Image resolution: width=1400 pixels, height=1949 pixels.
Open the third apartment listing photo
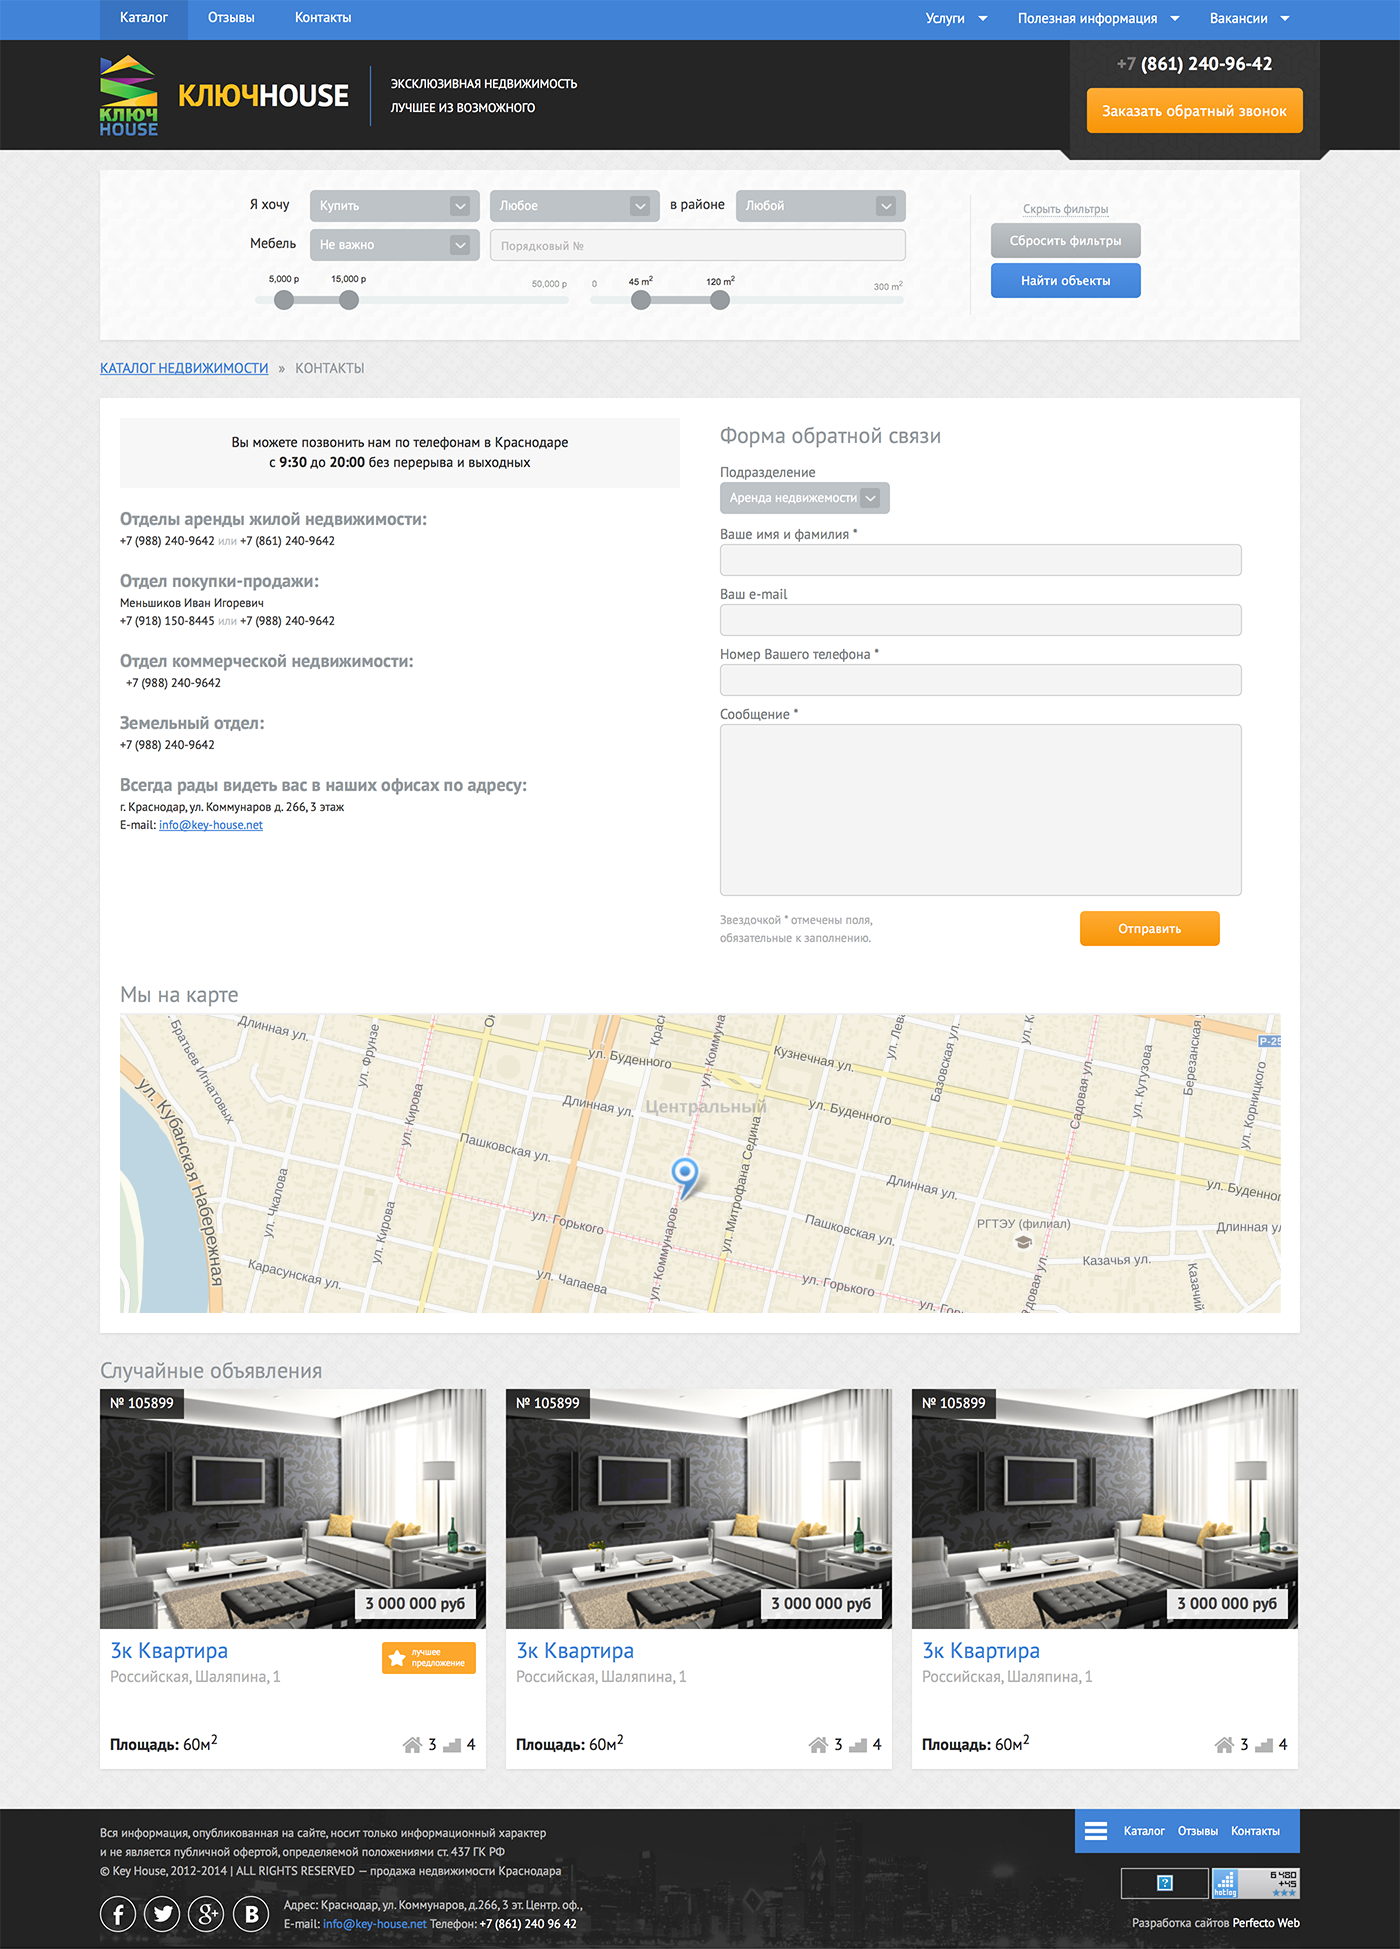click(1105, 1509)
